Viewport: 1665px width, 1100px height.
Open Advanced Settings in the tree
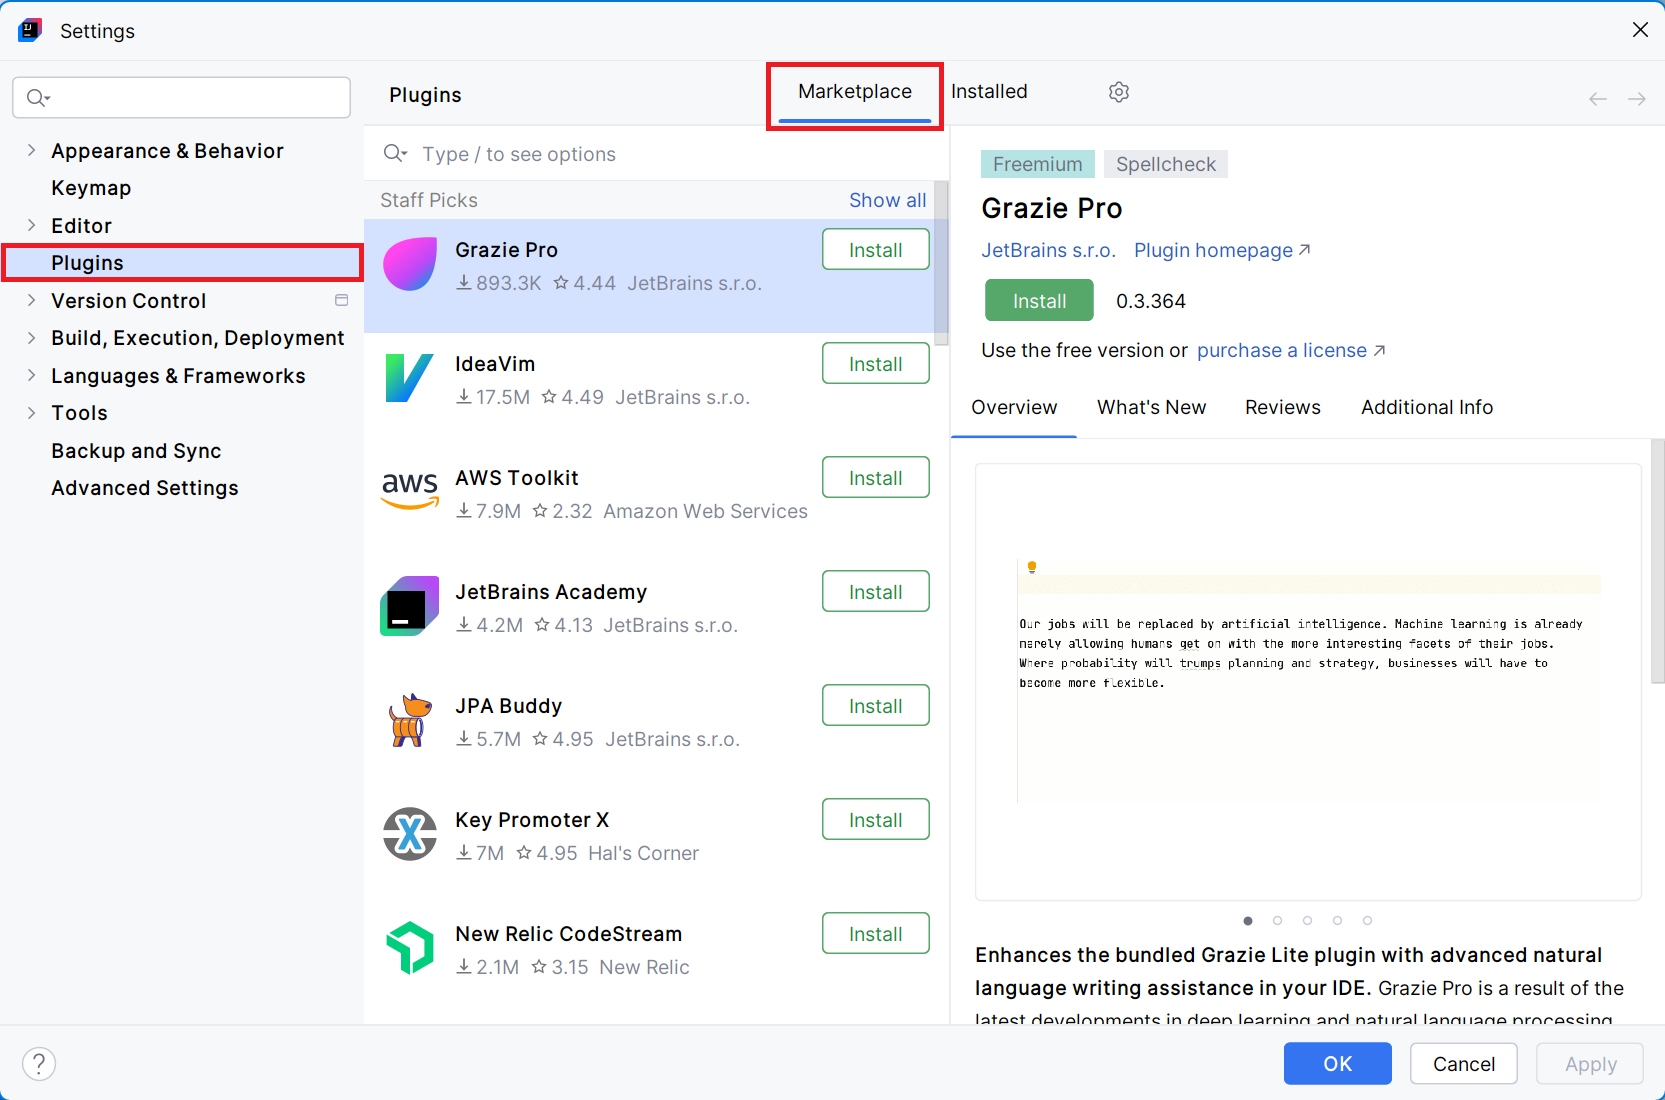[145, 488]
